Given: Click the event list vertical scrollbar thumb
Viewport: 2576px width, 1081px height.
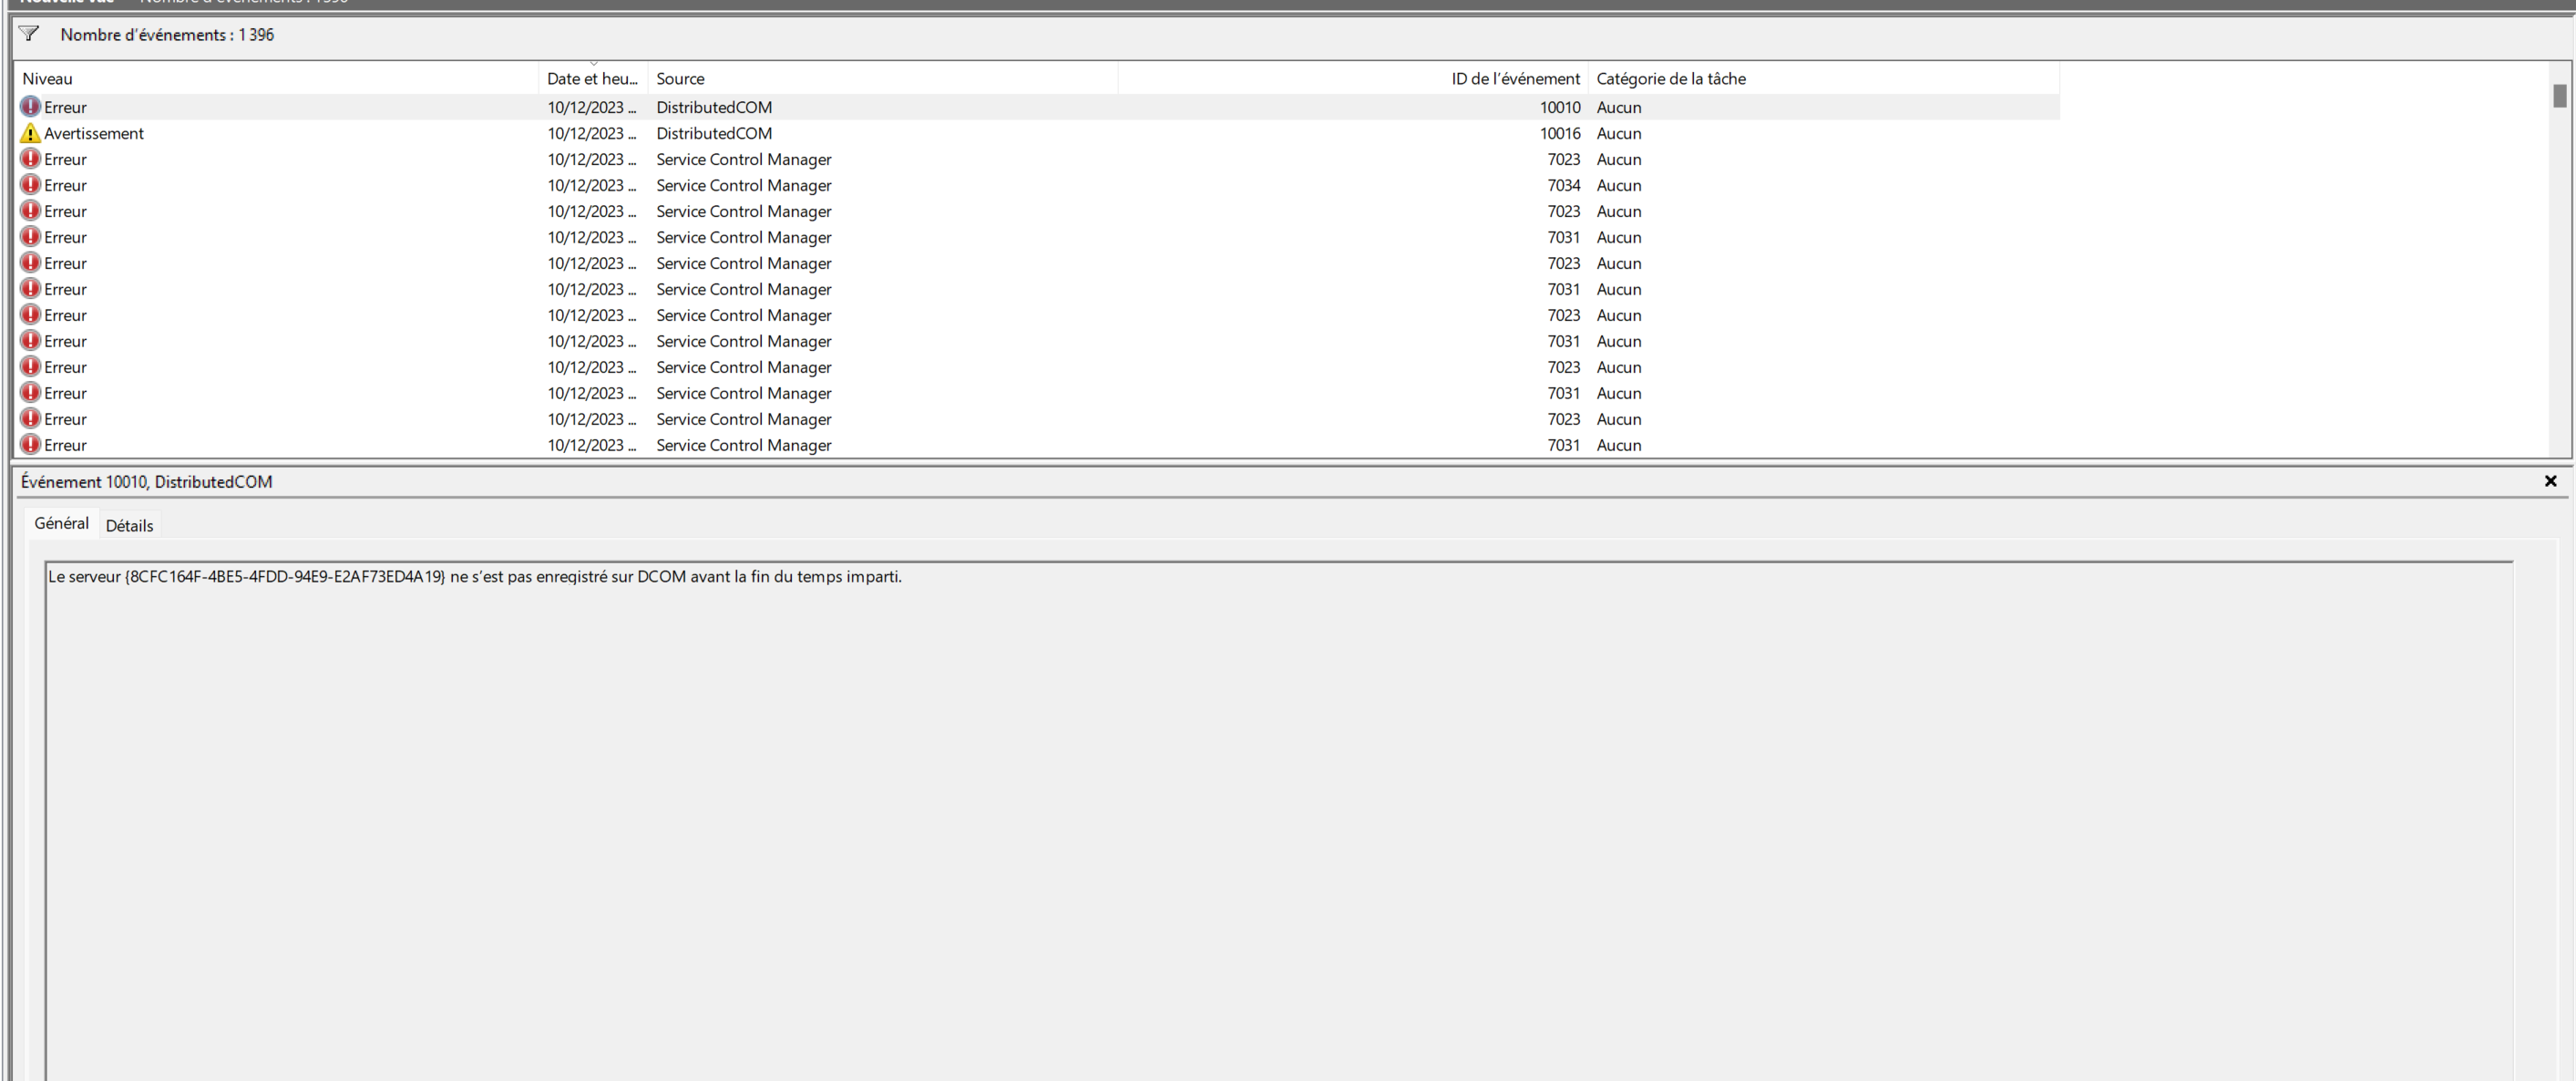Looking at the screenshot, I should [x=2559, y=96].
